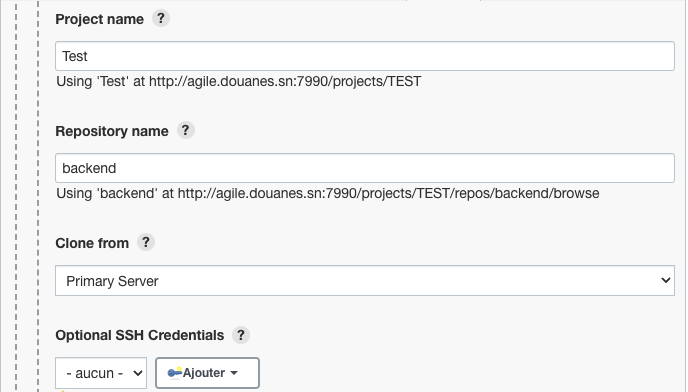Open help for Project name
This screenshot has height=392, width=688.
tap(161, 18)
